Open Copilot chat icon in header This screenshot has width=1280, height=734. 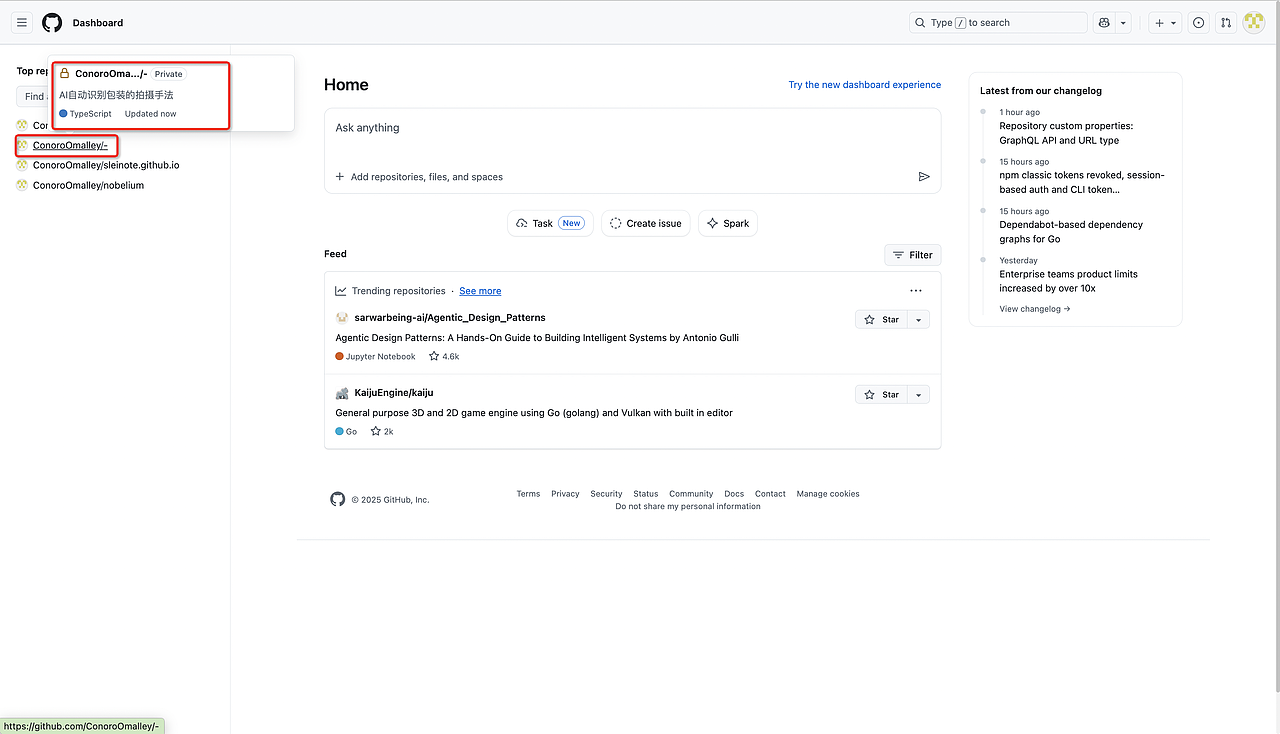coord(1104,22)
